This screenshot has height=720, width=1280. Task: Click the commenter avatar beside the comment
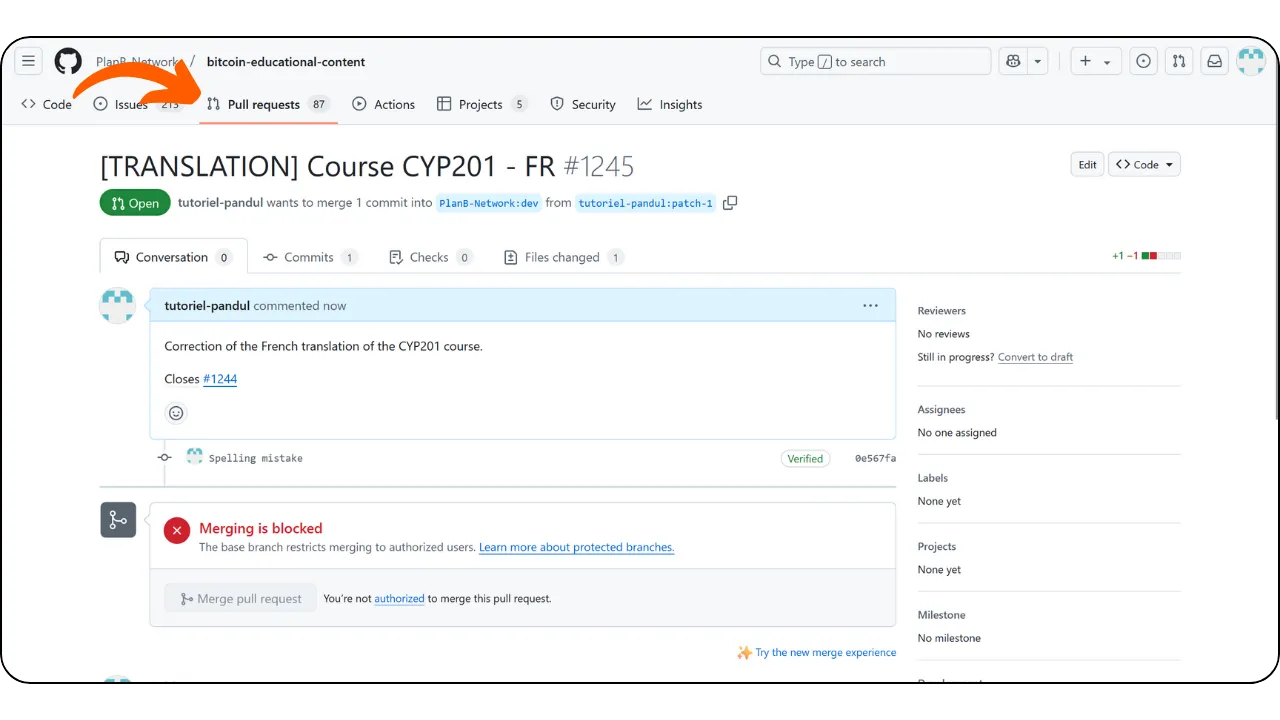click(x=117, y=306)
